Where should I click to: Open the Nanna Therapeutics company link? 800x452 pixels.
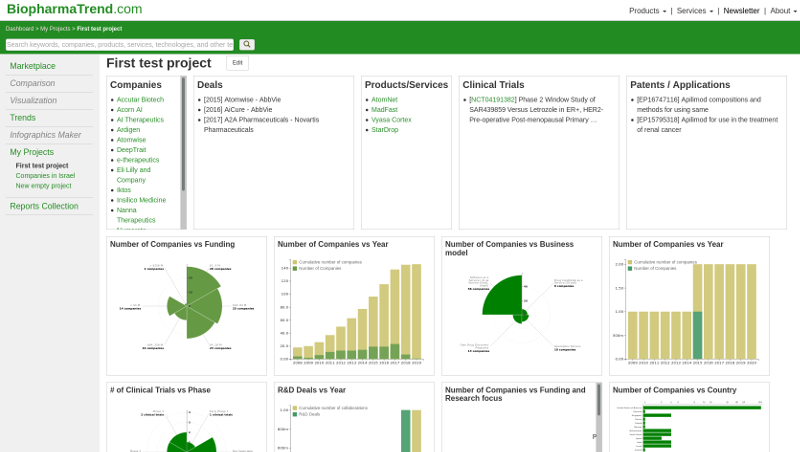click(x=136, y=215)
